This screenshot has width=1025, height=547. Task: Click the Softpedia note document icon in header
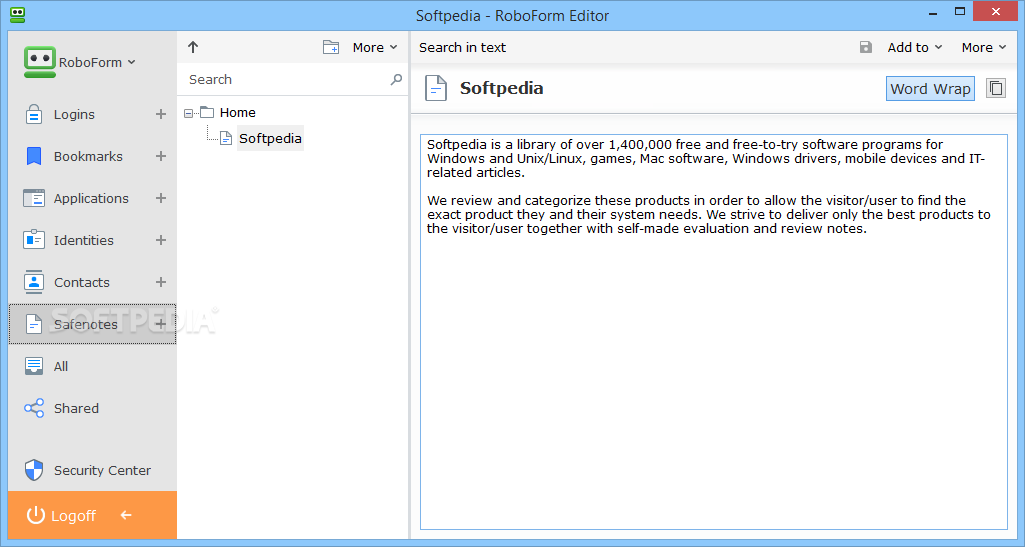[435, 88]
